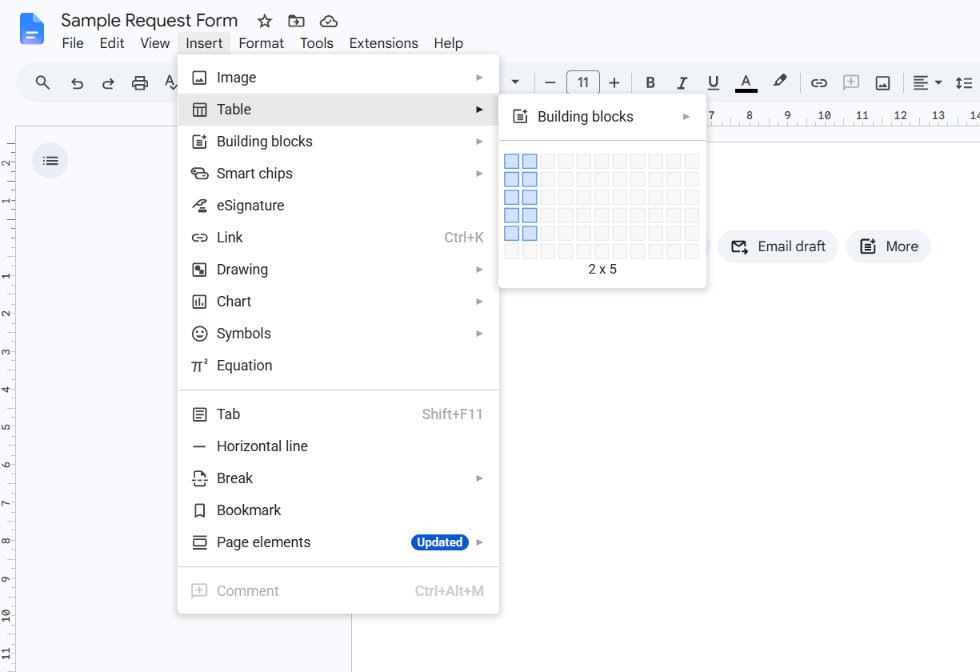Expand the Symbols submenu
Viewport: 980px width, 672px height.
coord(338,333)
